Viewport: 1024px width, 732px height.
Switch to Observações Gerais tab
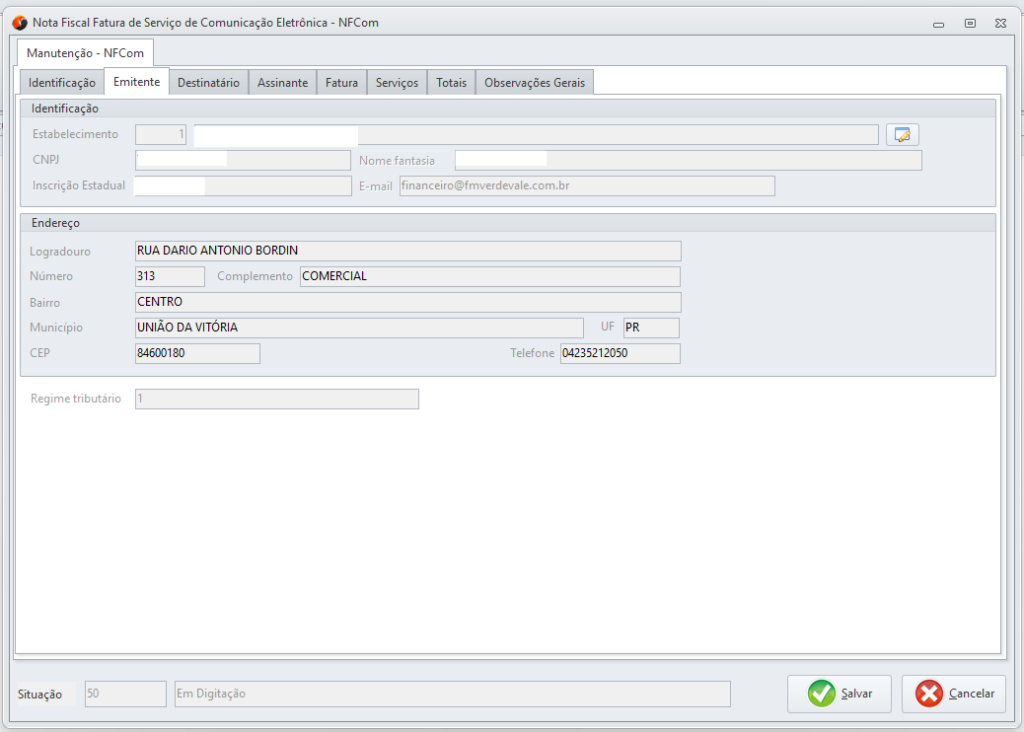pos(535,83)
